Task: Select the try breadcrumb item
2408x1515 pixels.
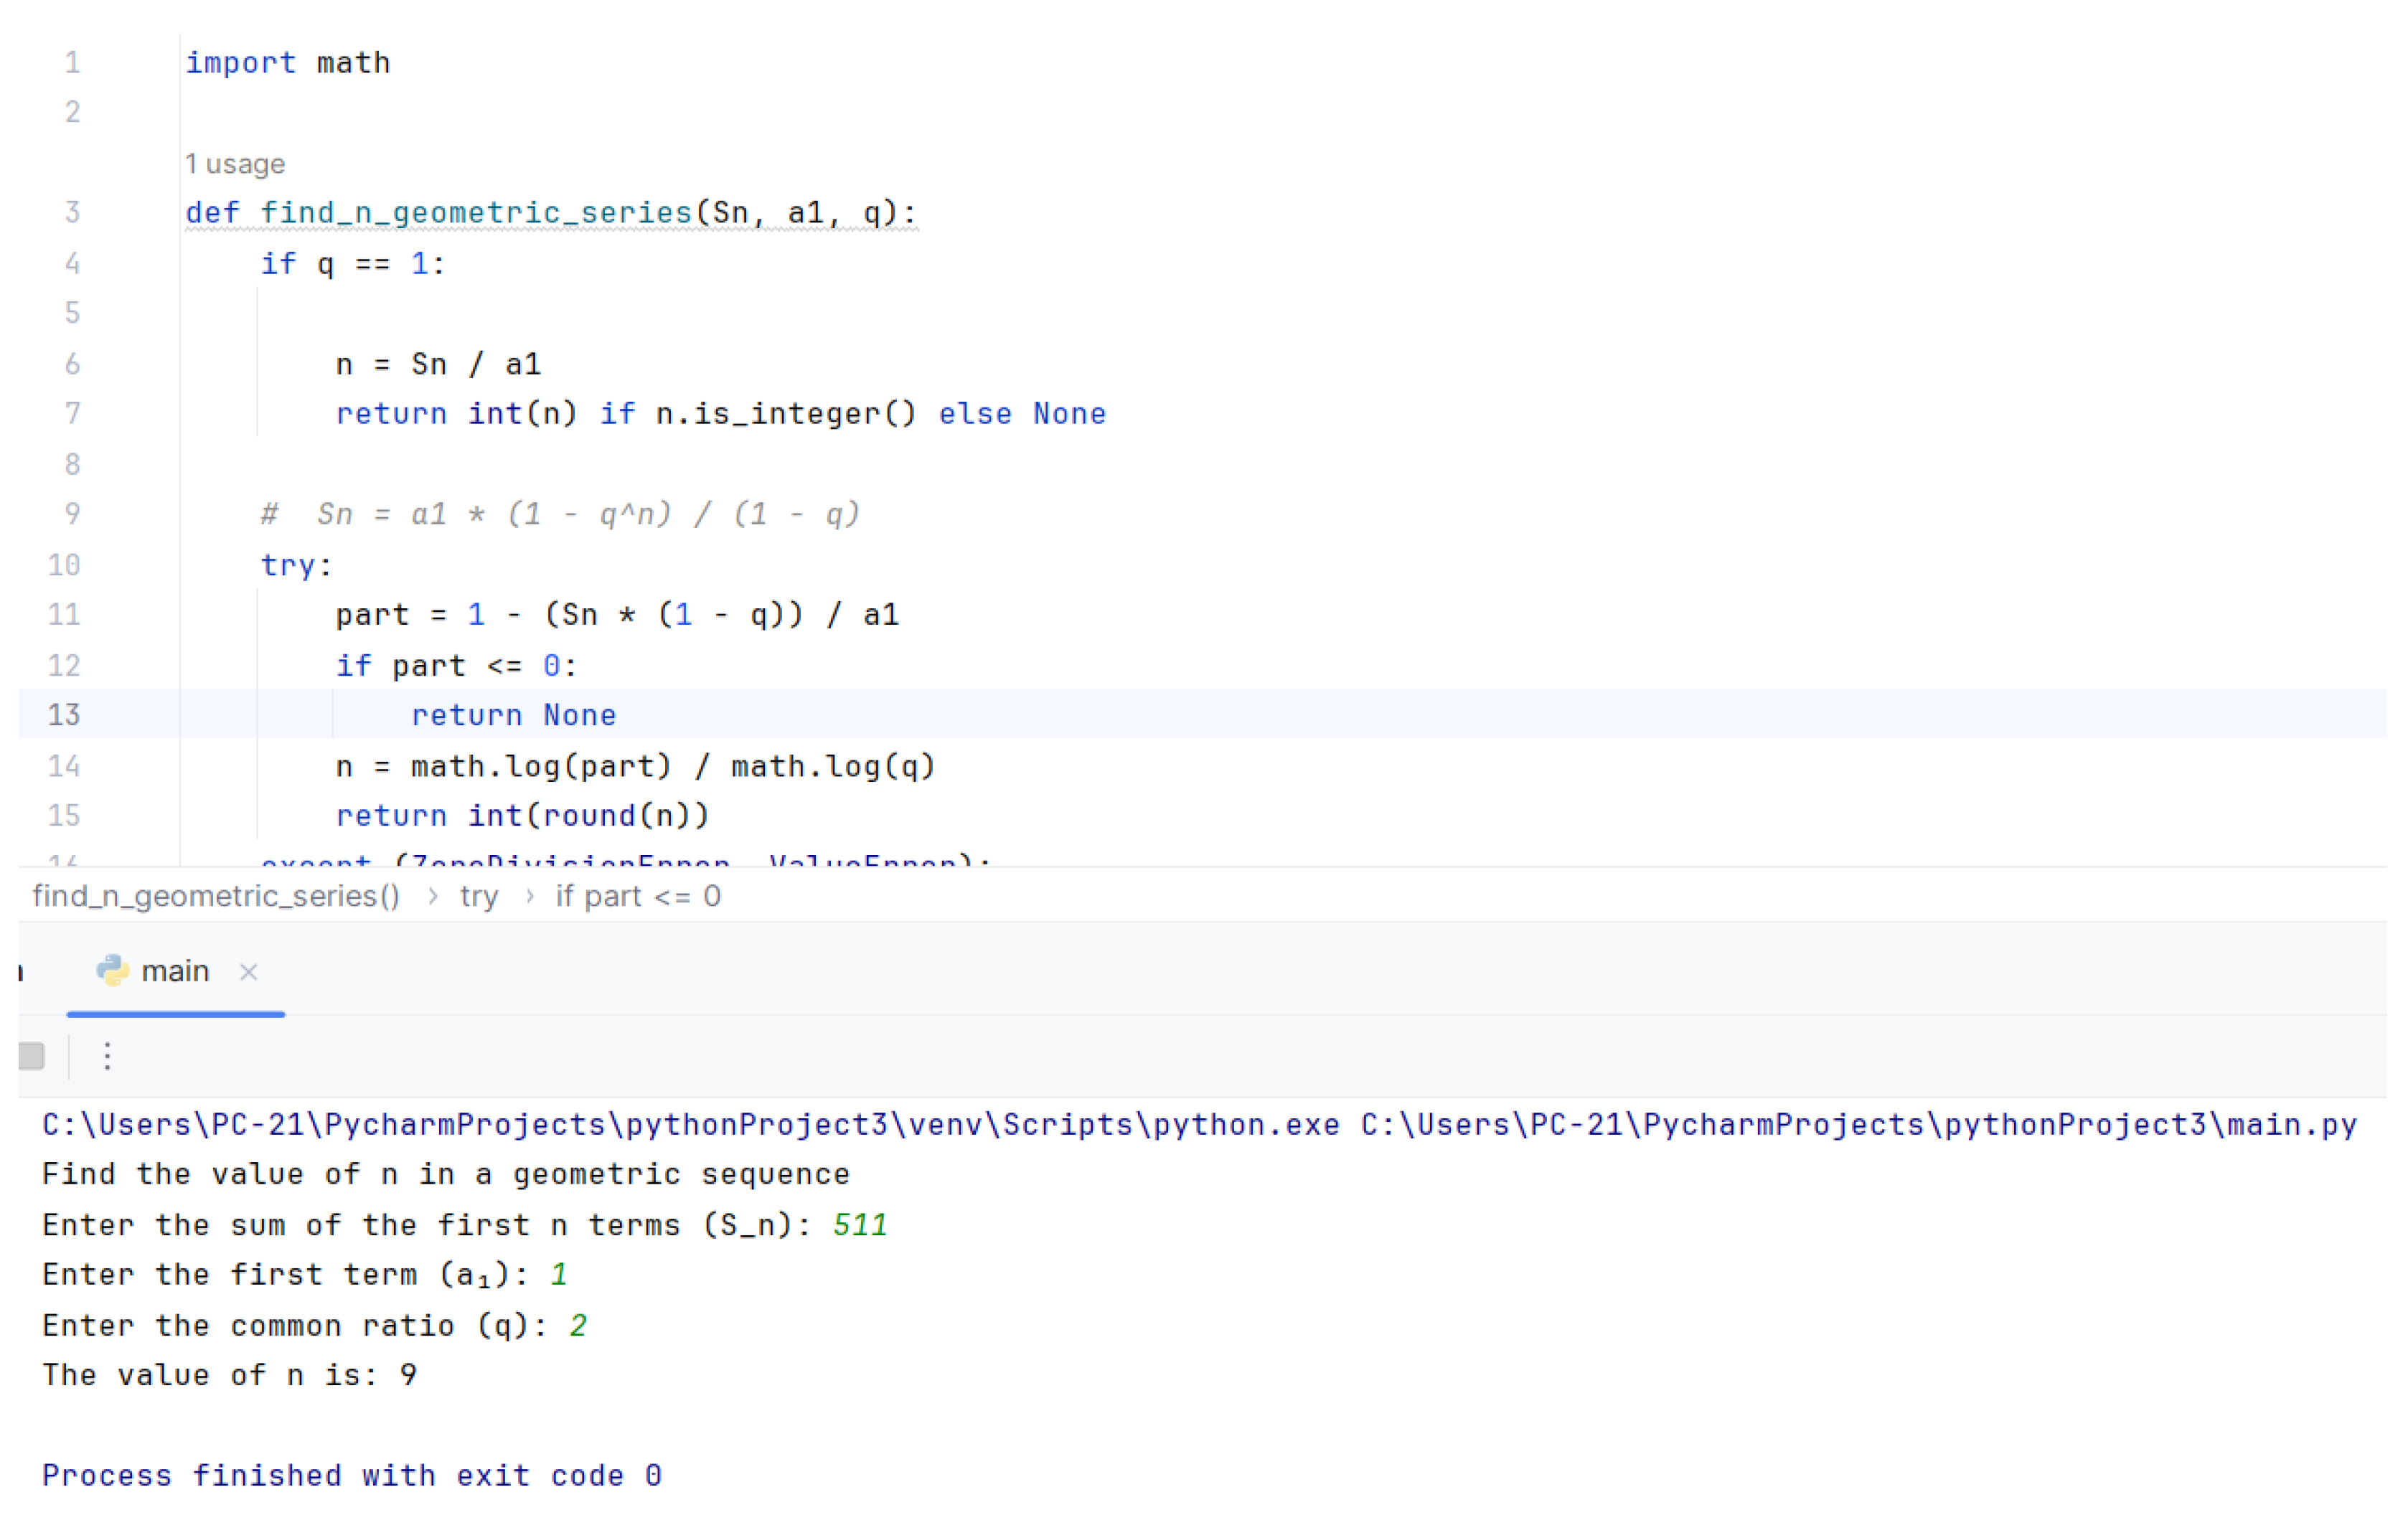Action: pyautogui.click(x=478, y=896)
